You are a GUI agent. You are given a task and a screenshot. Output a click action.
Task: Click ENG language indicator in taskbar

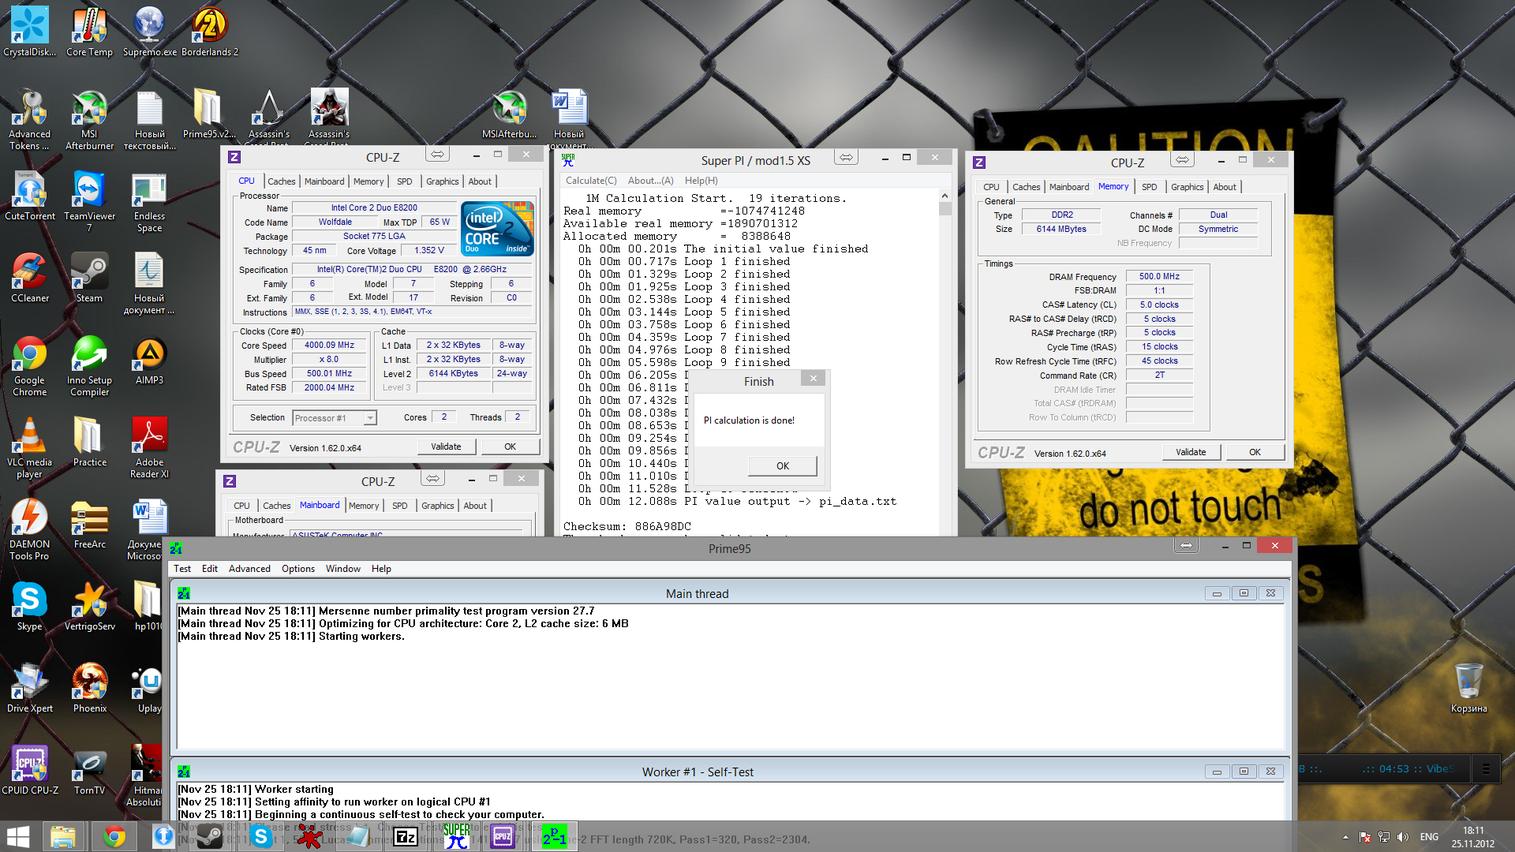pos(1429,837)
